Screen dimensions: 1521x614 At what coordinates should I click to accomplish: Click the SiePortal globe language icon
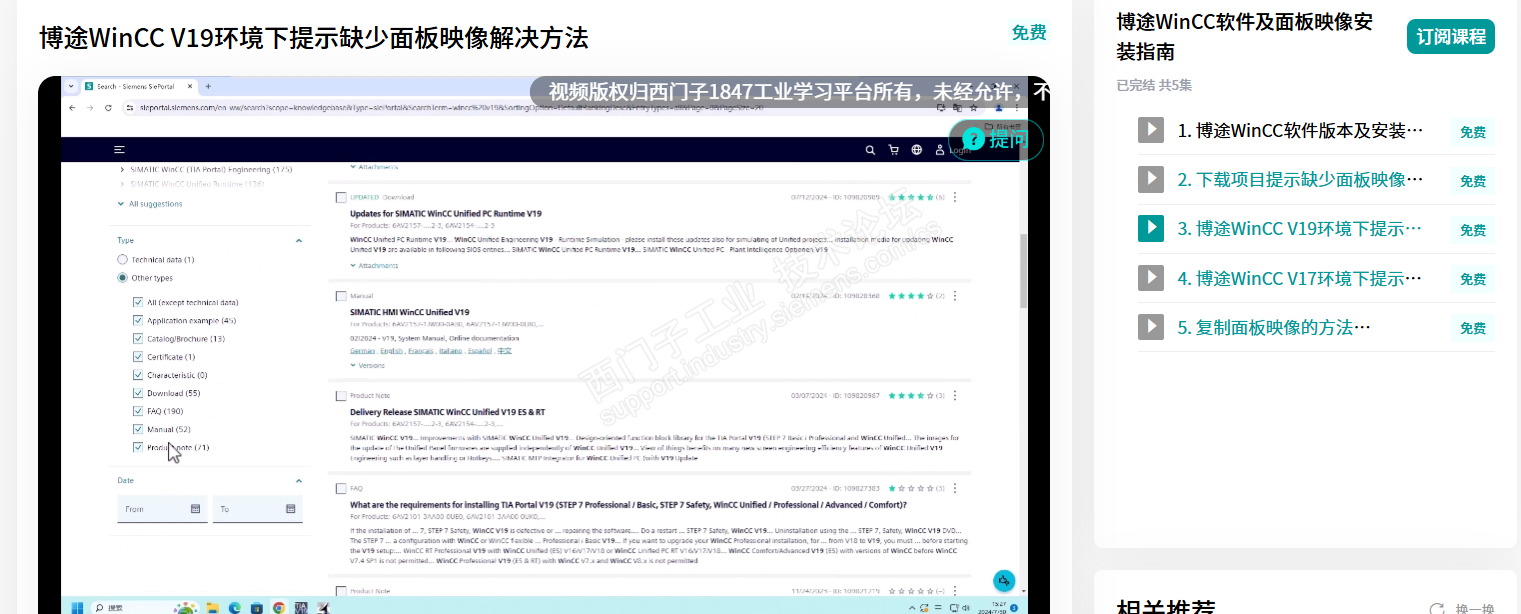(916, 150)
